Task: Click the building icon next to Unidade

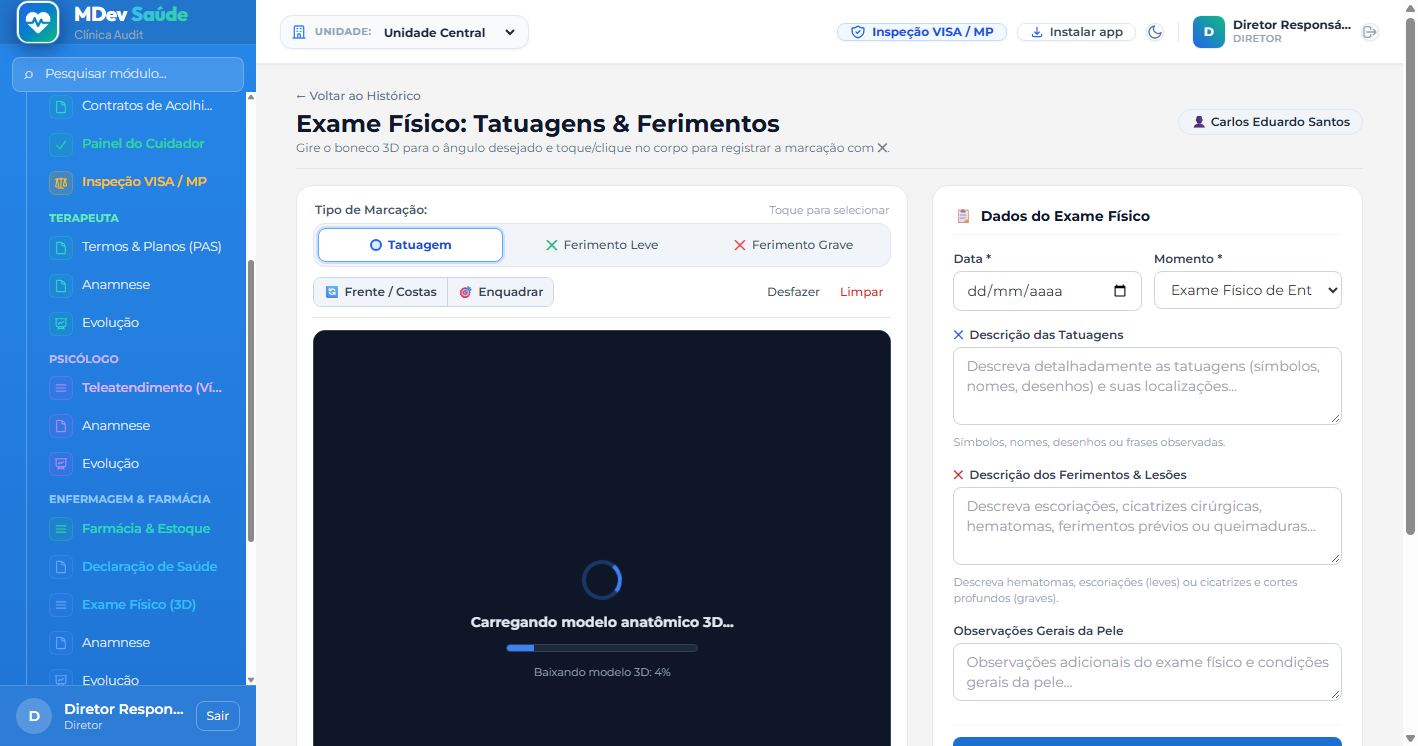Action: 298,32
